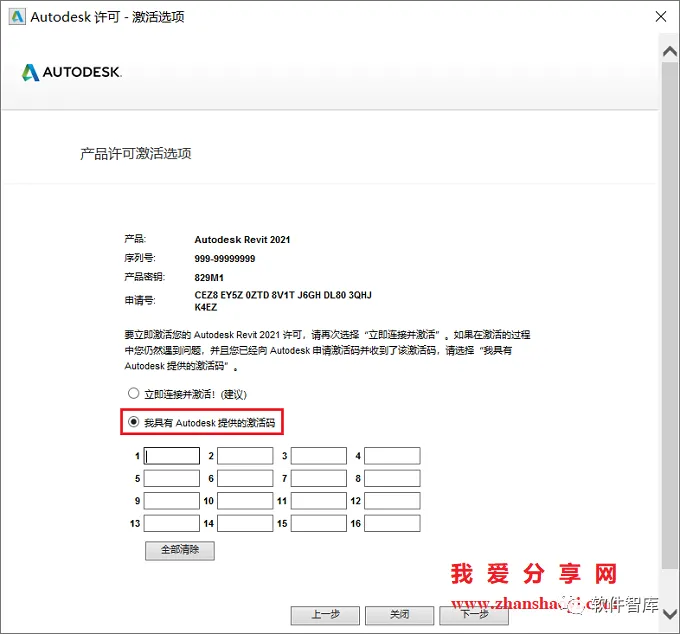The height and width of the screenshot is (634, 680).
Task: Click activation code field 9
Action: [x=172, y=501]
